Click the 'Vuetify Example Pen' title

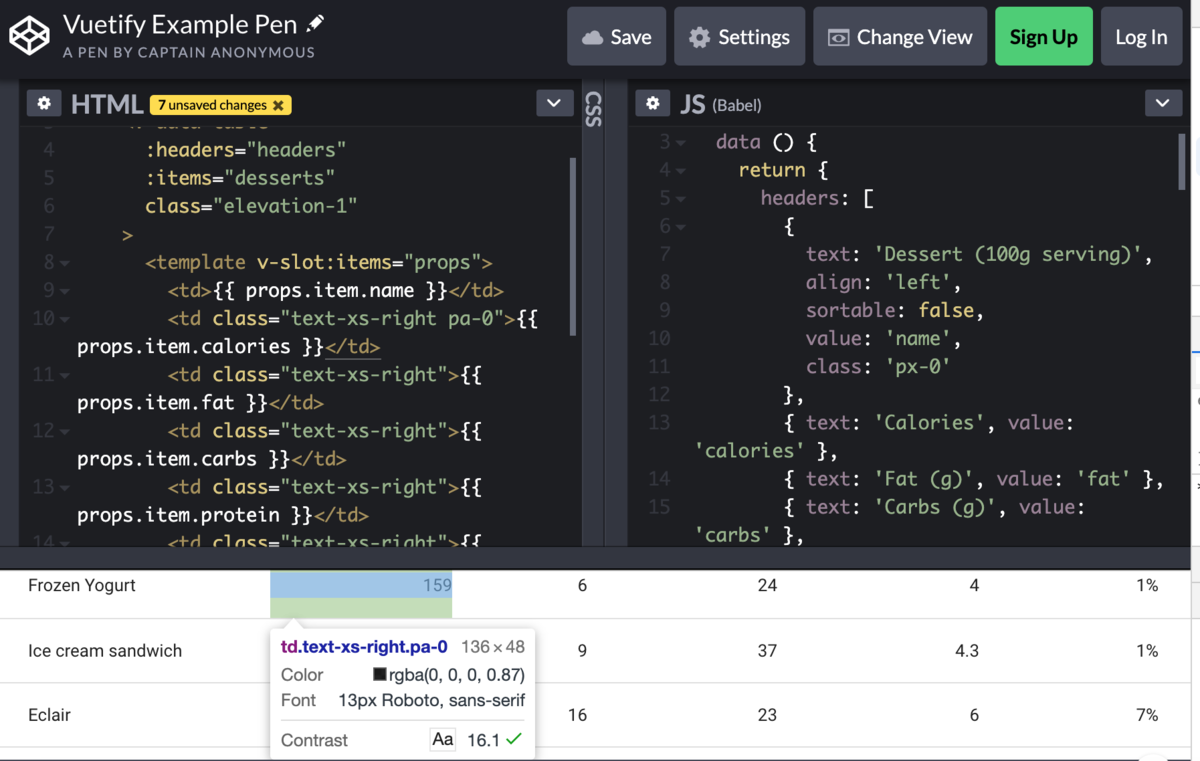coord(180,23)
